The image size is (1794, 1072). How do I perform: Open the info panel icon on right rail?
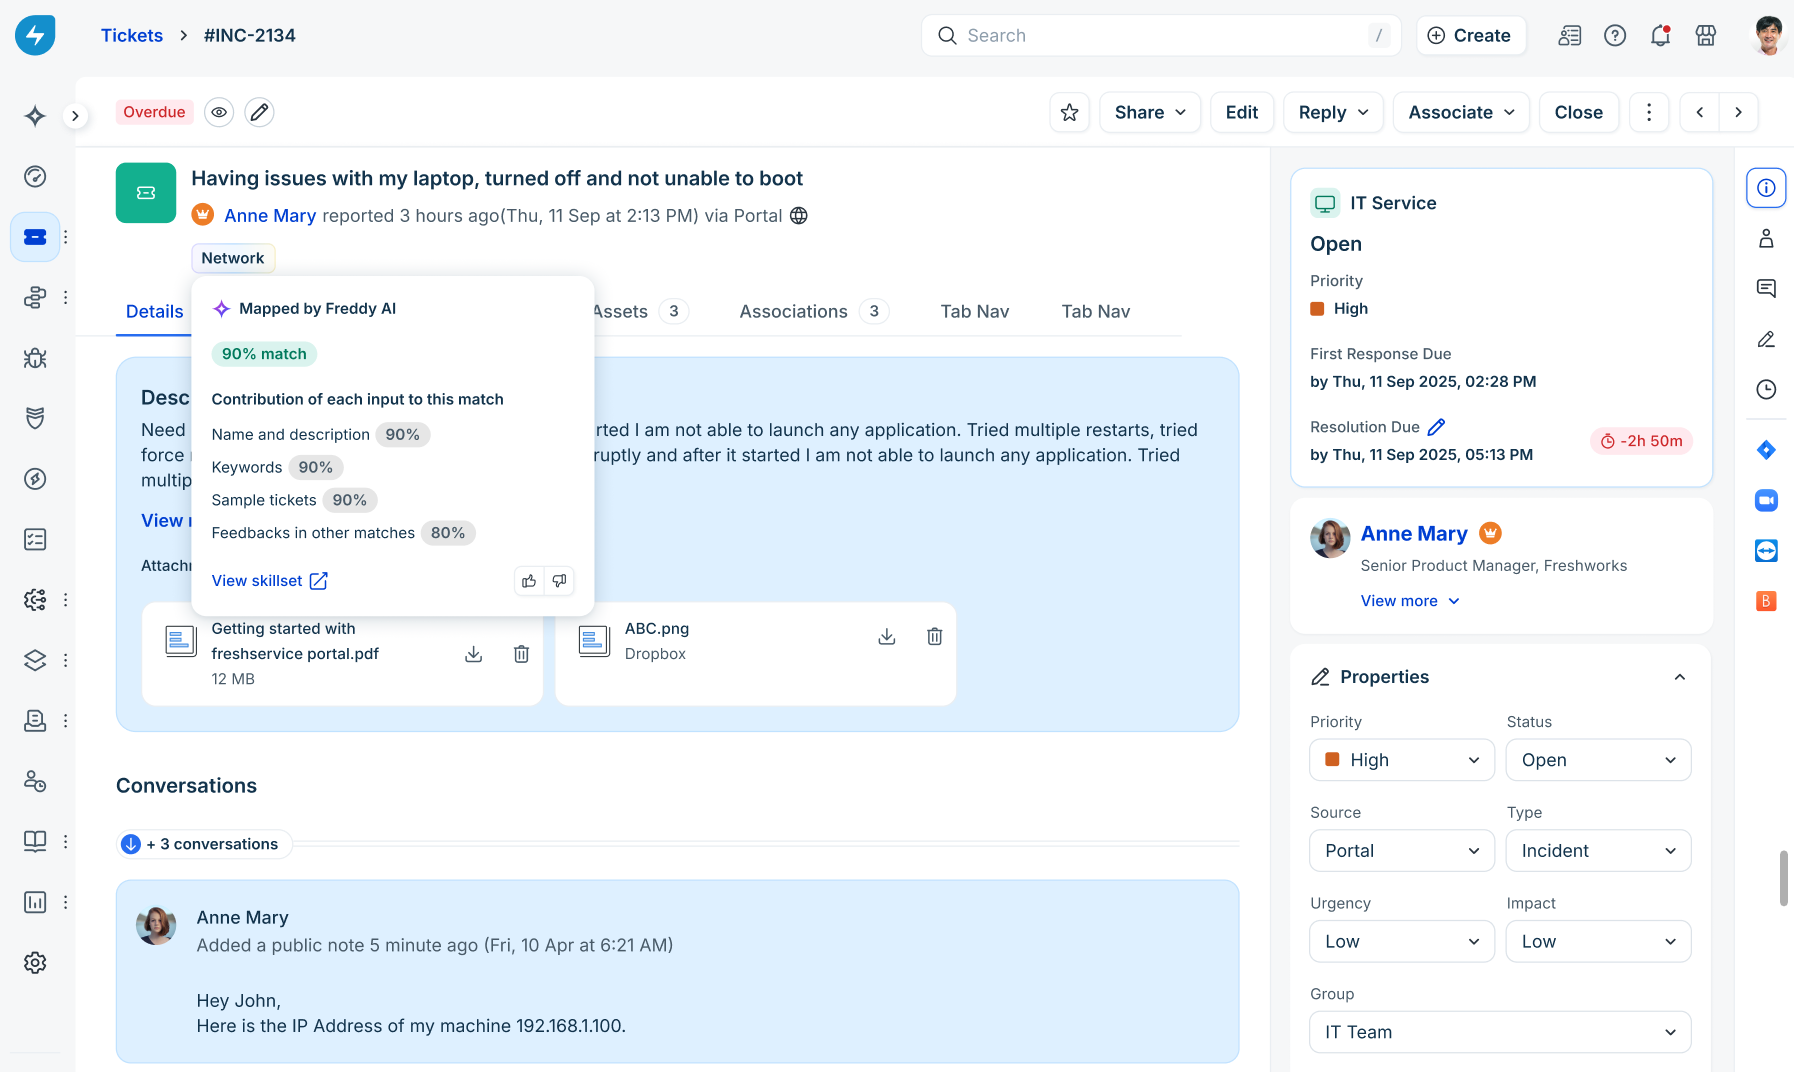1767,188
